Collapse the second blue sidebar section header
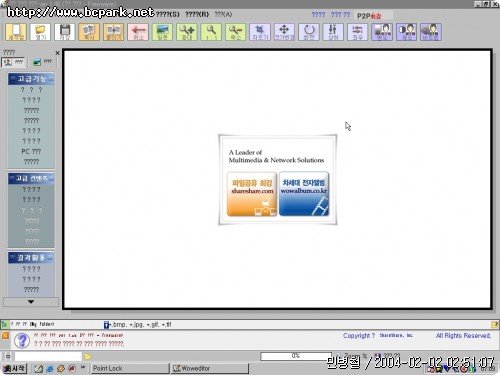 31,178
